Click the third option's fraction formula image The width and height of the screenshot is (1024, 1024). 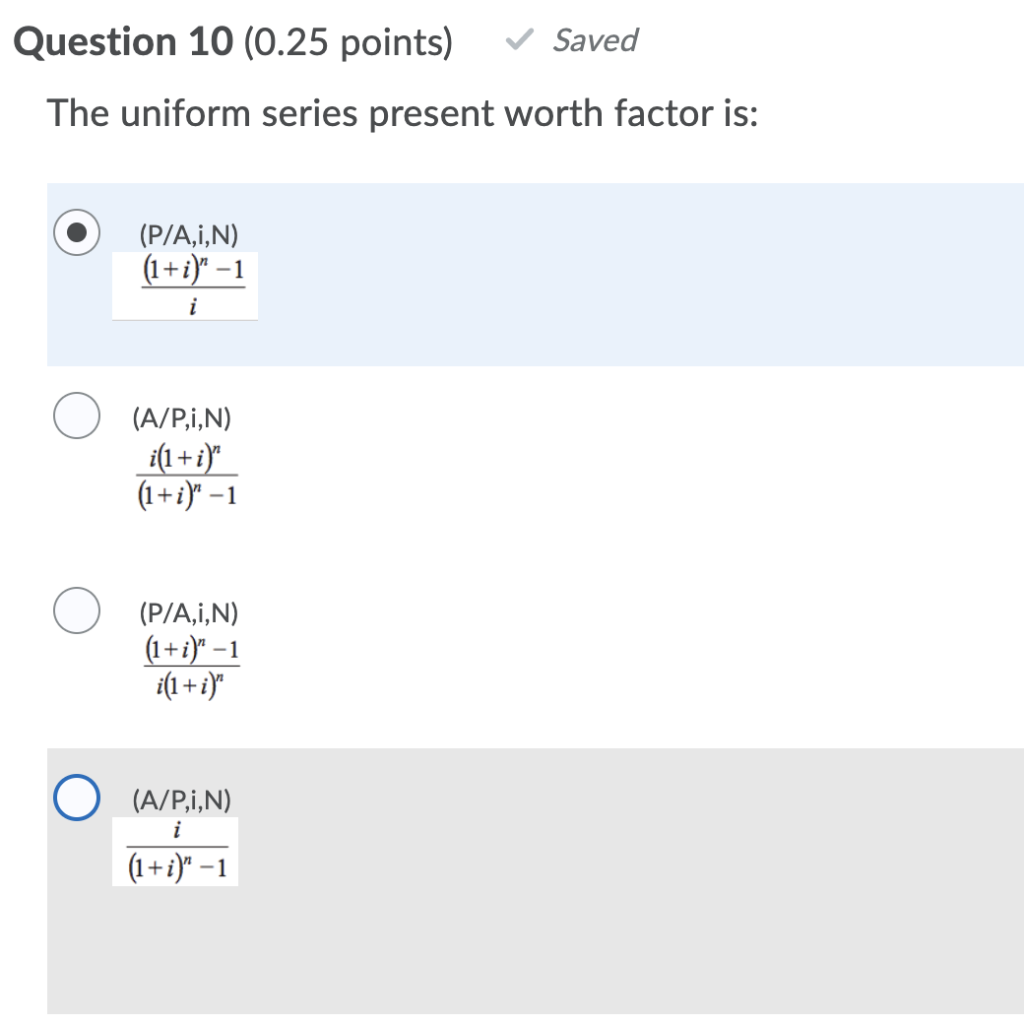(190, 665)
